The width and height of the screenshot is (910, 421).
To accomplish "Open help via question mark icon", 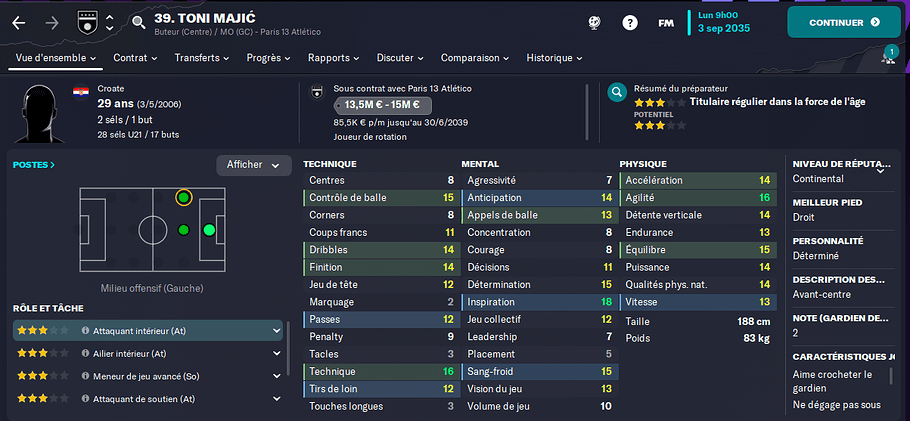I will point(630,23).
